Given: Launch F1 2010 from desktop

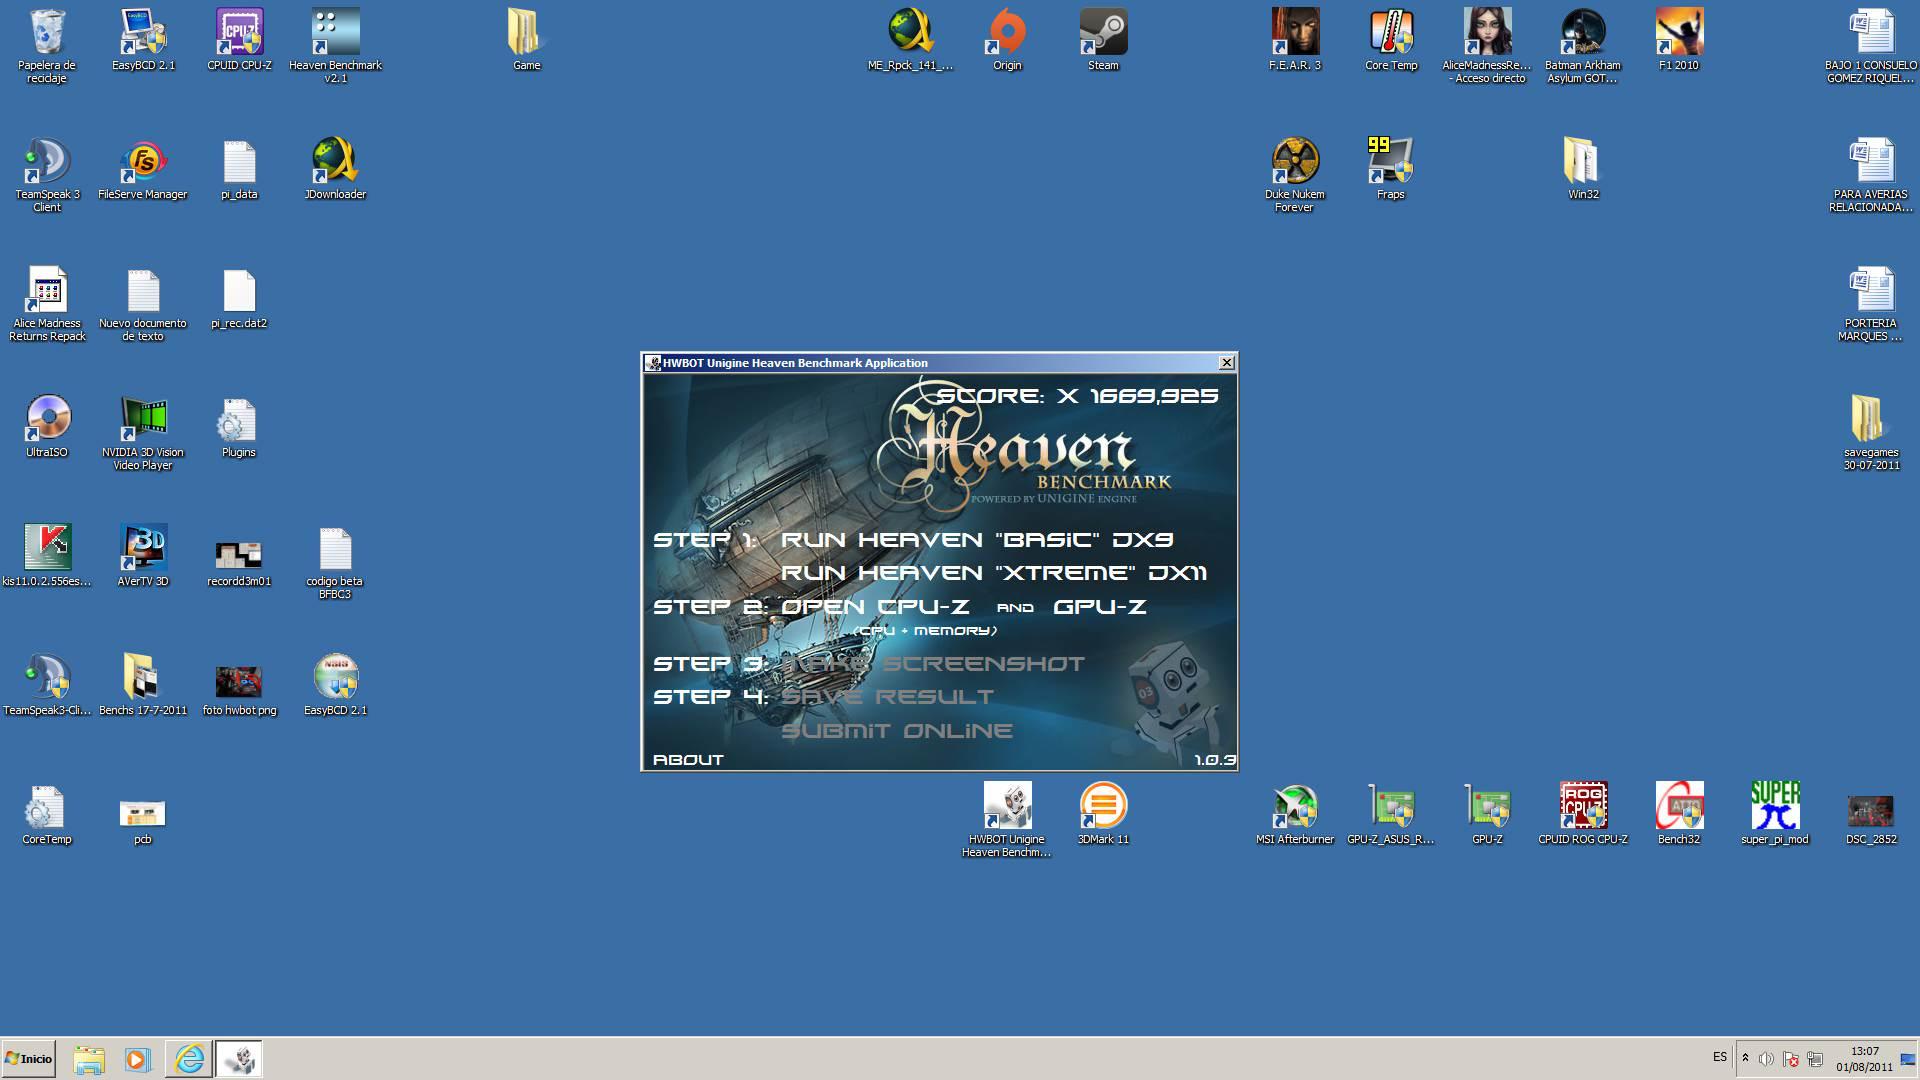Looking at the screenshot, I should click(x=1678, y=40).
